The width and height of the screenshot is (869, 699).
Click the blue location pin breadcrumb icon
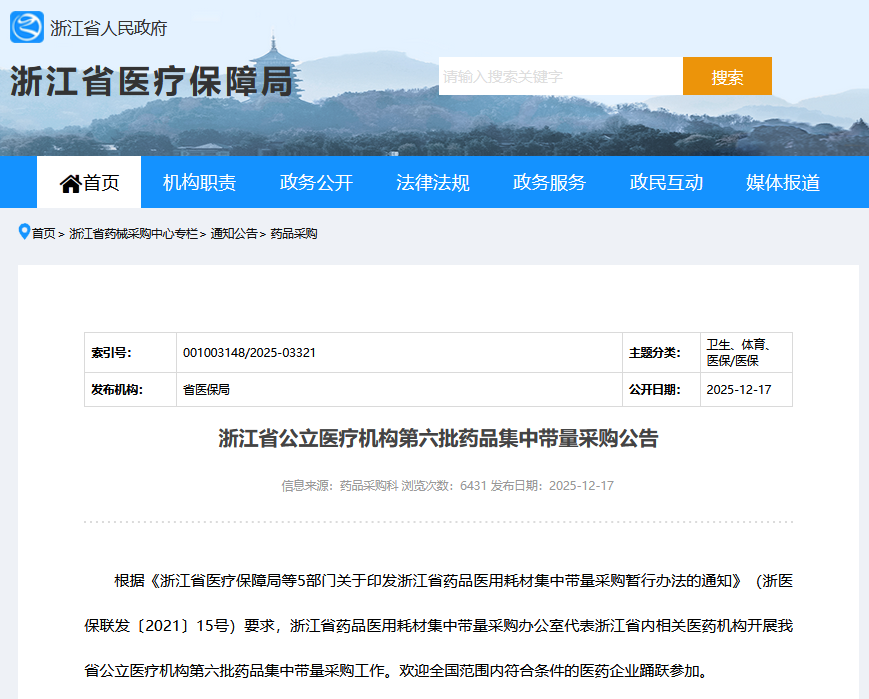(x=24, y=232)
